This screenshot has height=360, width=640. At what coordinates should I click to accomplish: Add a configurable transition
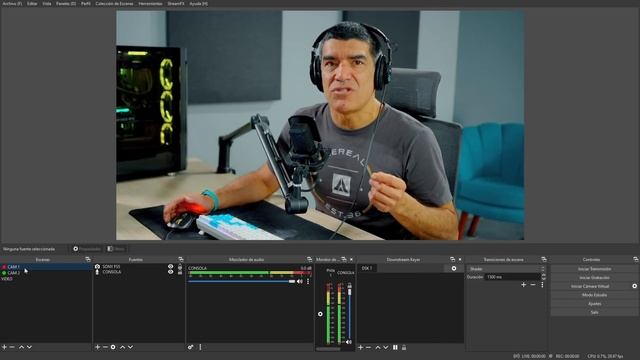[x=524, y=284]
